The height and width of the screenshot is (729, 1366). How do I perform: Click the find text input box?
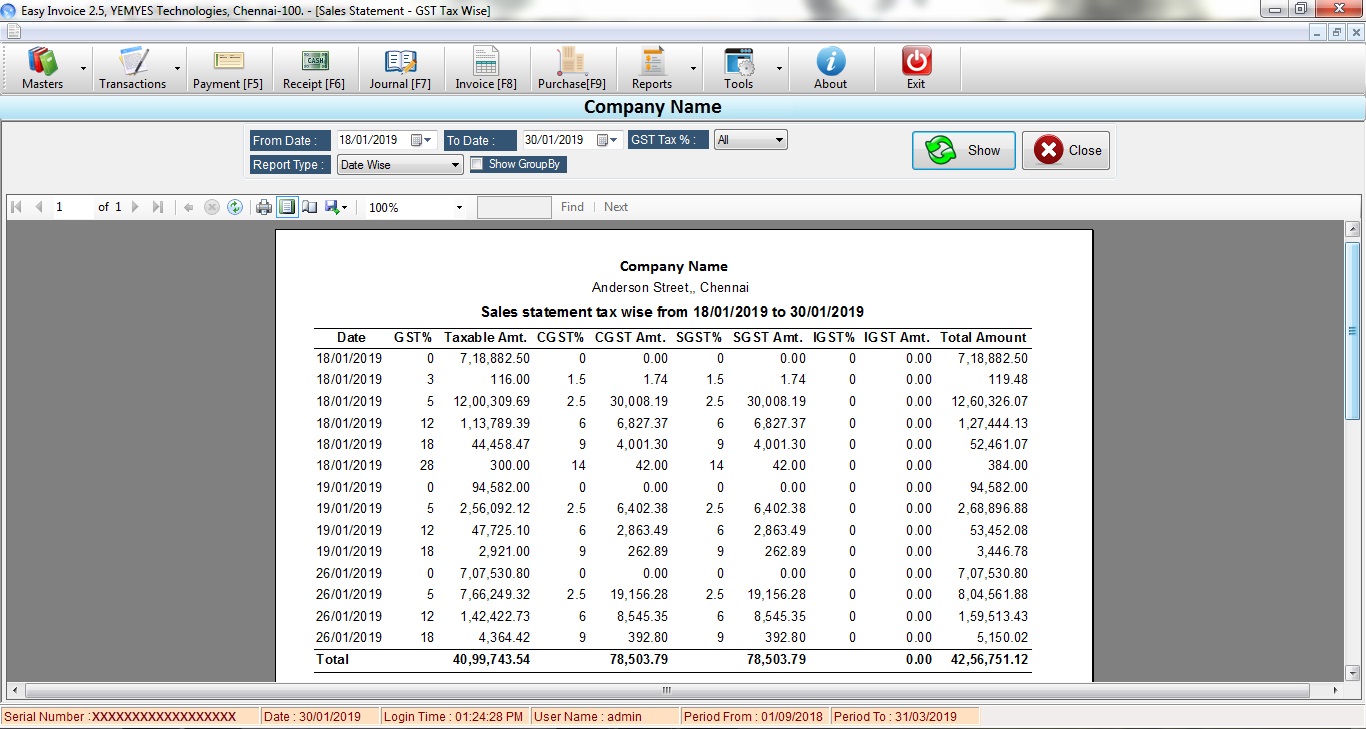click(x=514, y=207)
